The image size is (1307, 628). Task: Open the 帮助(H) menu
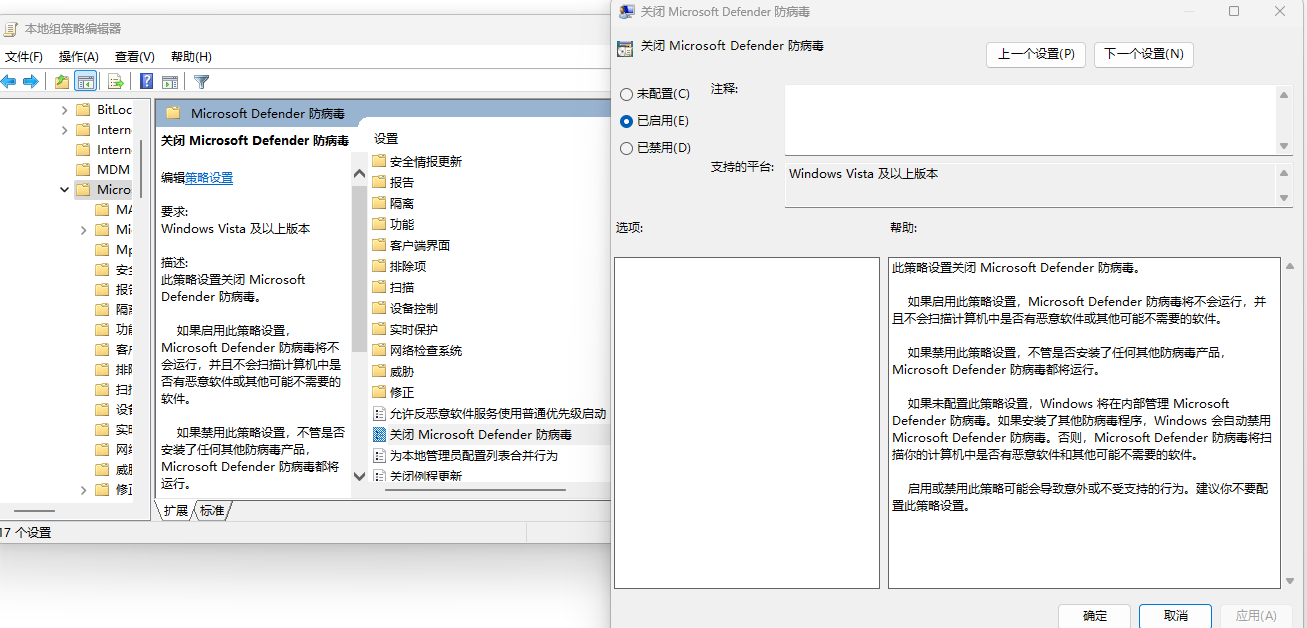coord(191,57)
